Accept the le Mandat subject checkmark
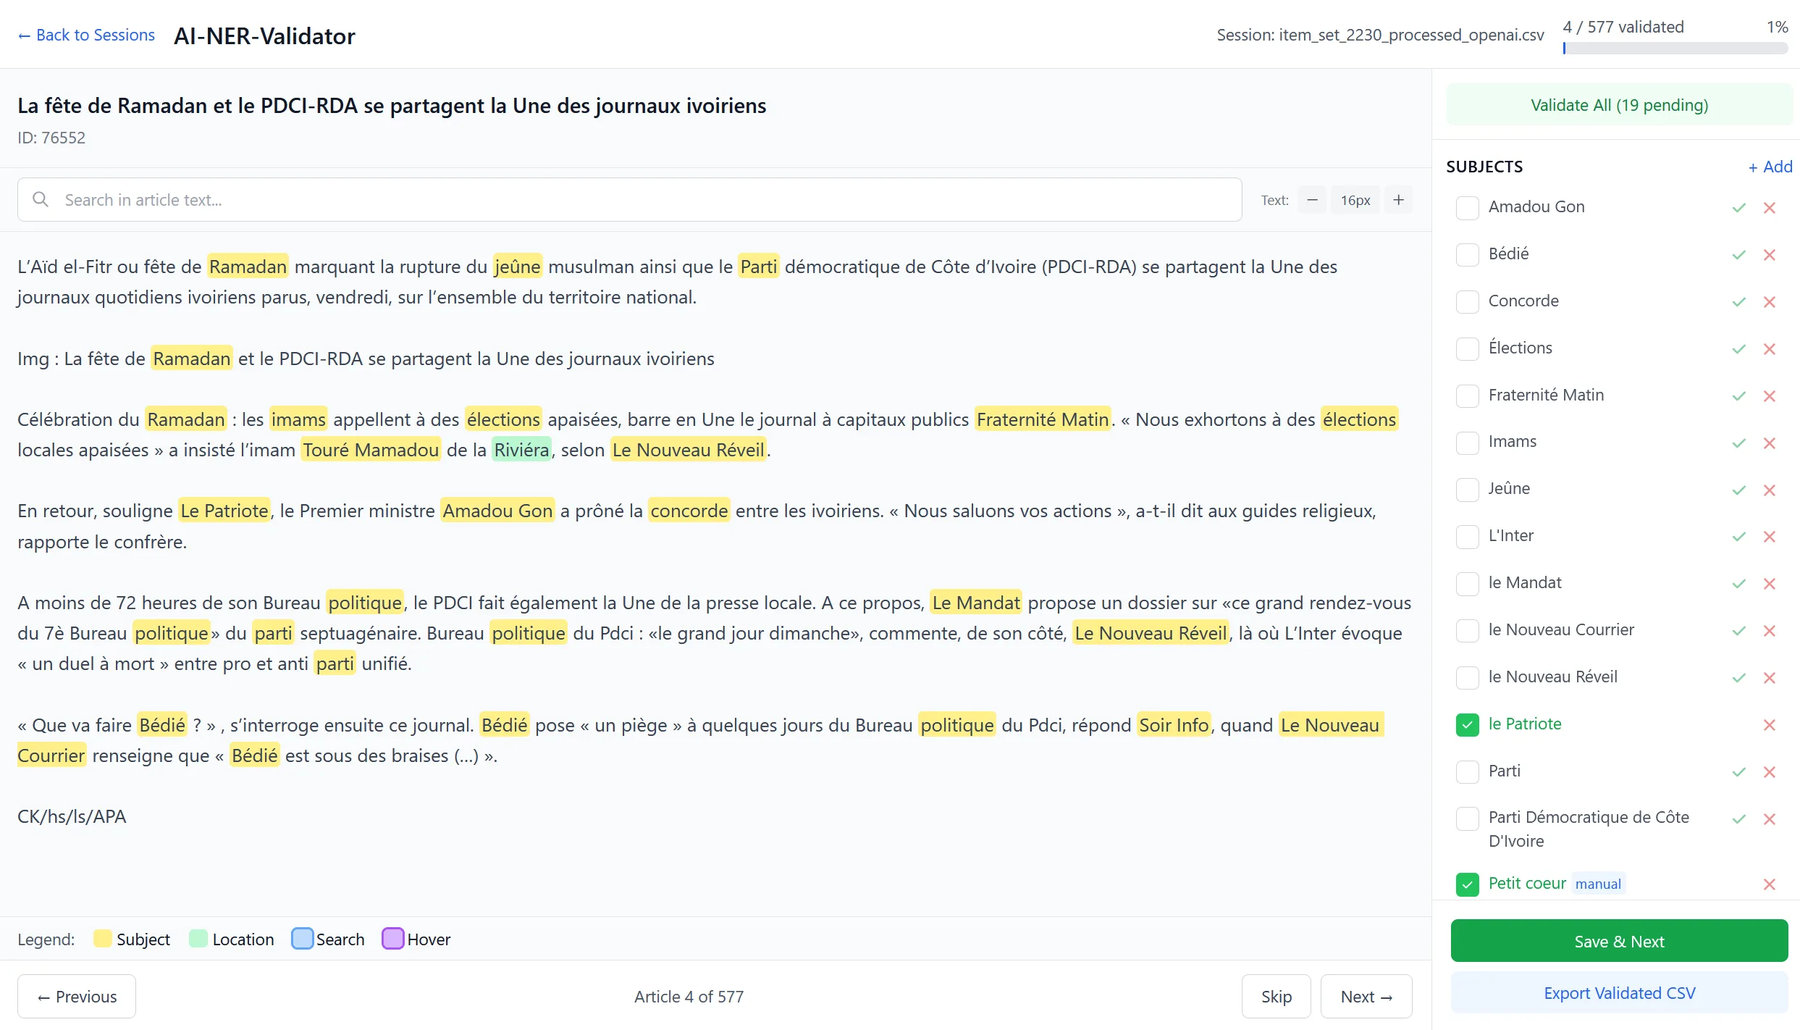The height and width of the screenshot is (1030, 1800). [x=1739, y=584]
